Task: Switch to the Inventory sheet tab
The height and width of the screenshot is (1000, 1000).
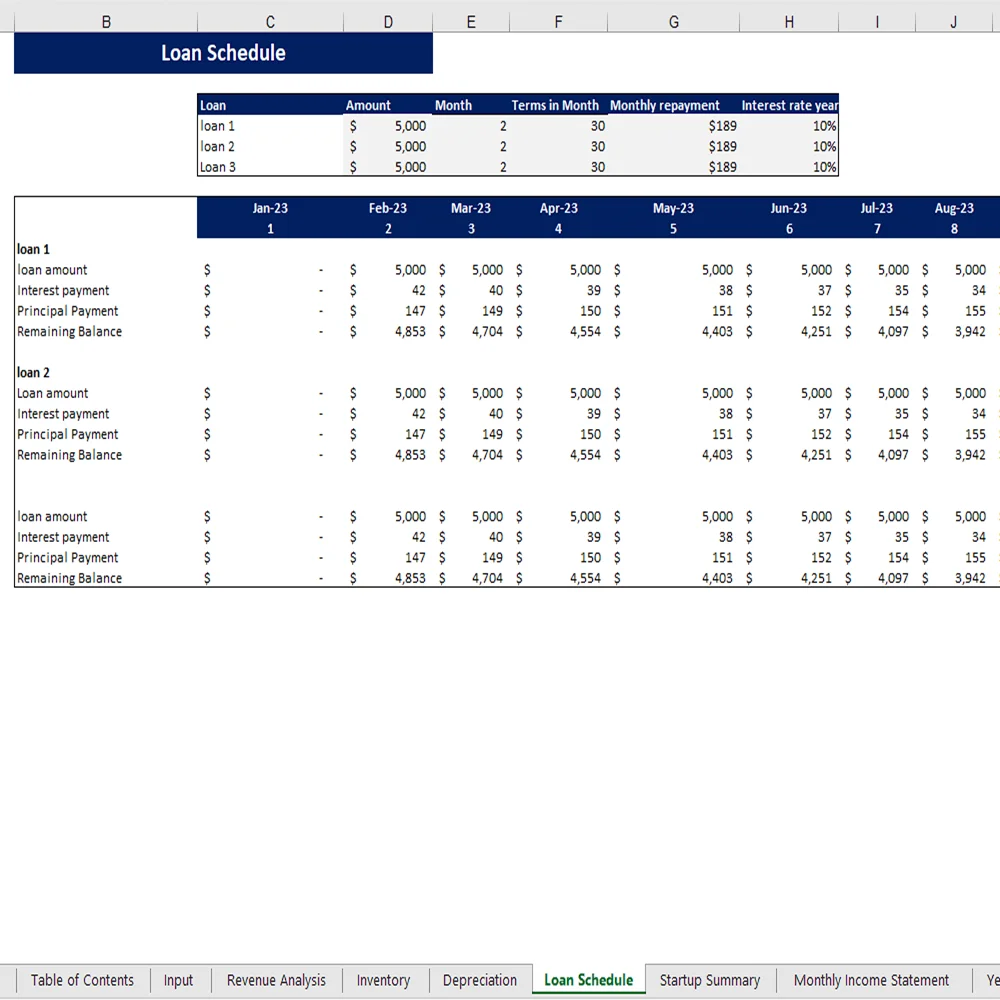Action: [x=383, y=980]
